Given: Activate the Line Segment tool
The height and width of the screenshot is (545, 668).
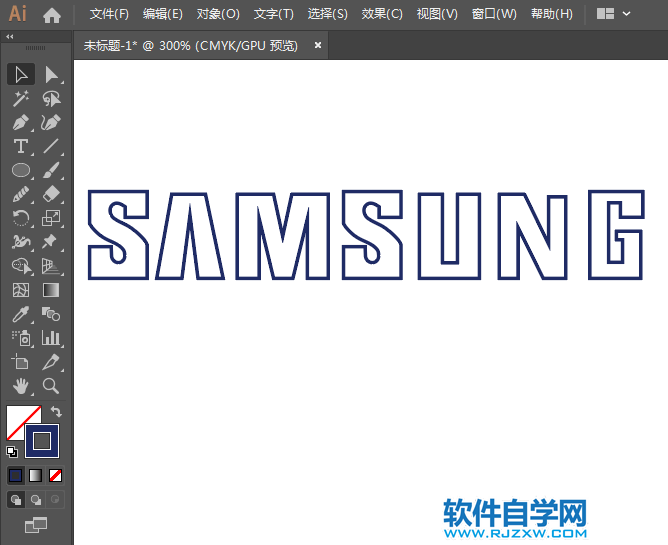Looking at the screenshot, I should (x=52, y=146).
